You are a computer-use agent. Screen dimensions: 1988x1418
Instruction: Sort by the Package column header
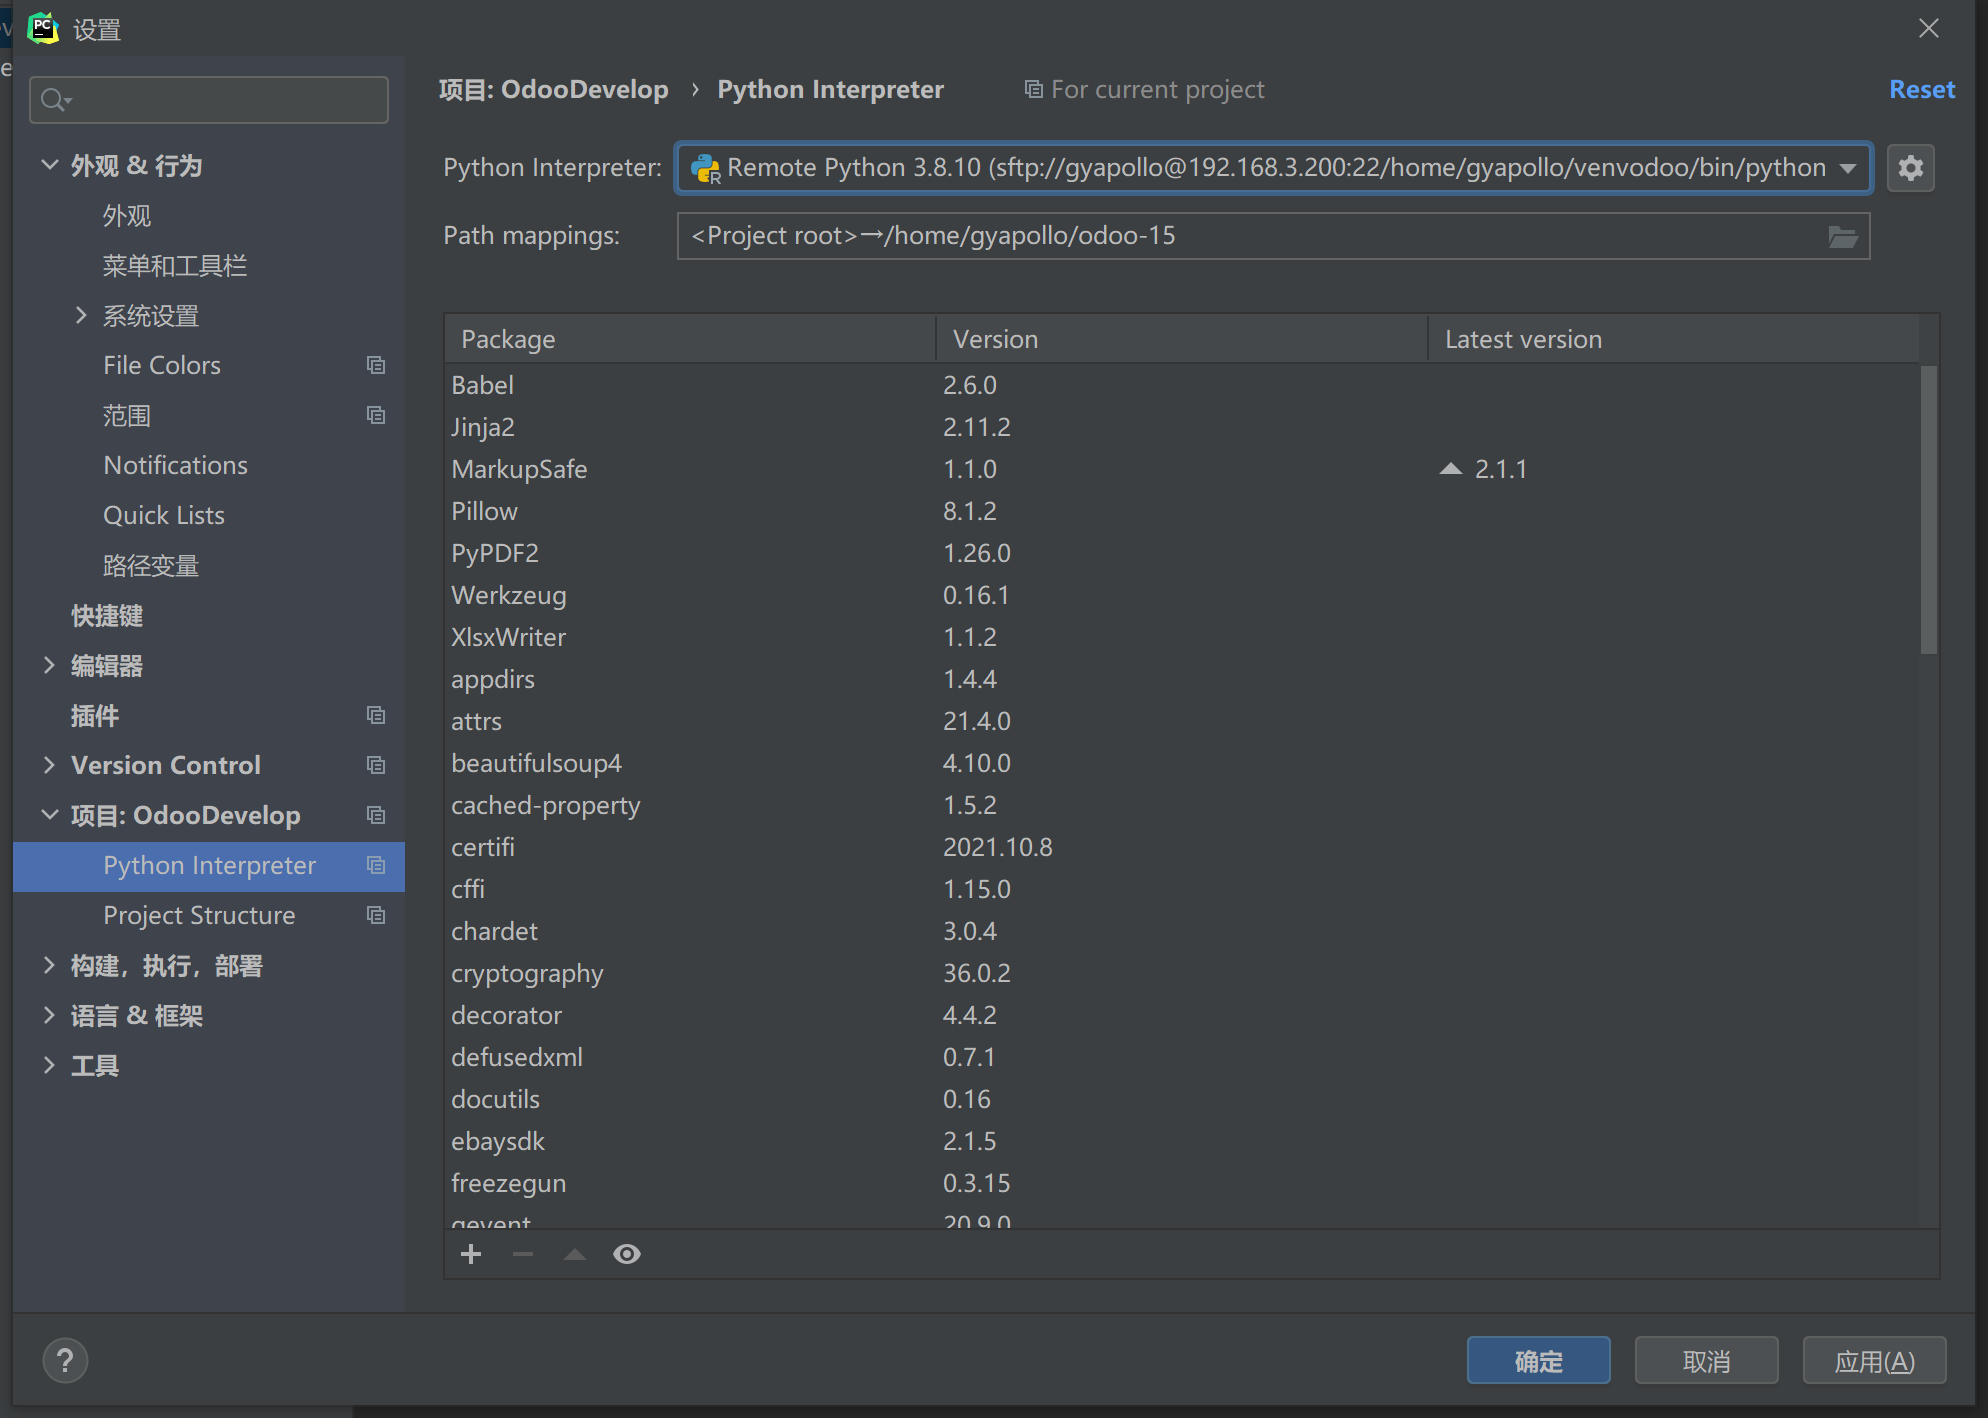690,339
